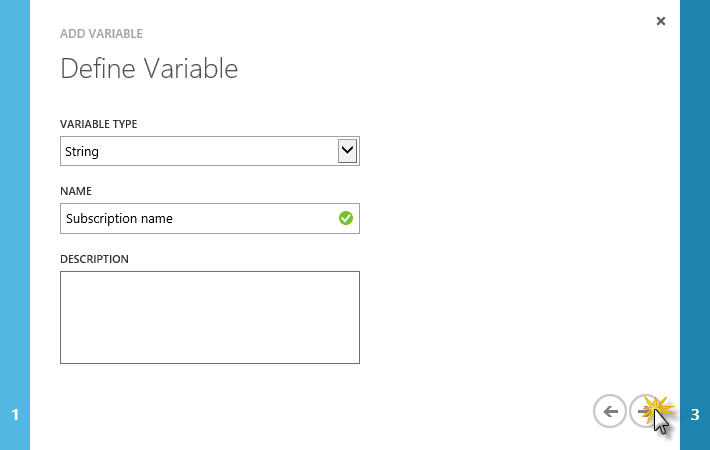Click the next step arrow button
The width and height of the screenshot is (710, 450).
(645, 410)
